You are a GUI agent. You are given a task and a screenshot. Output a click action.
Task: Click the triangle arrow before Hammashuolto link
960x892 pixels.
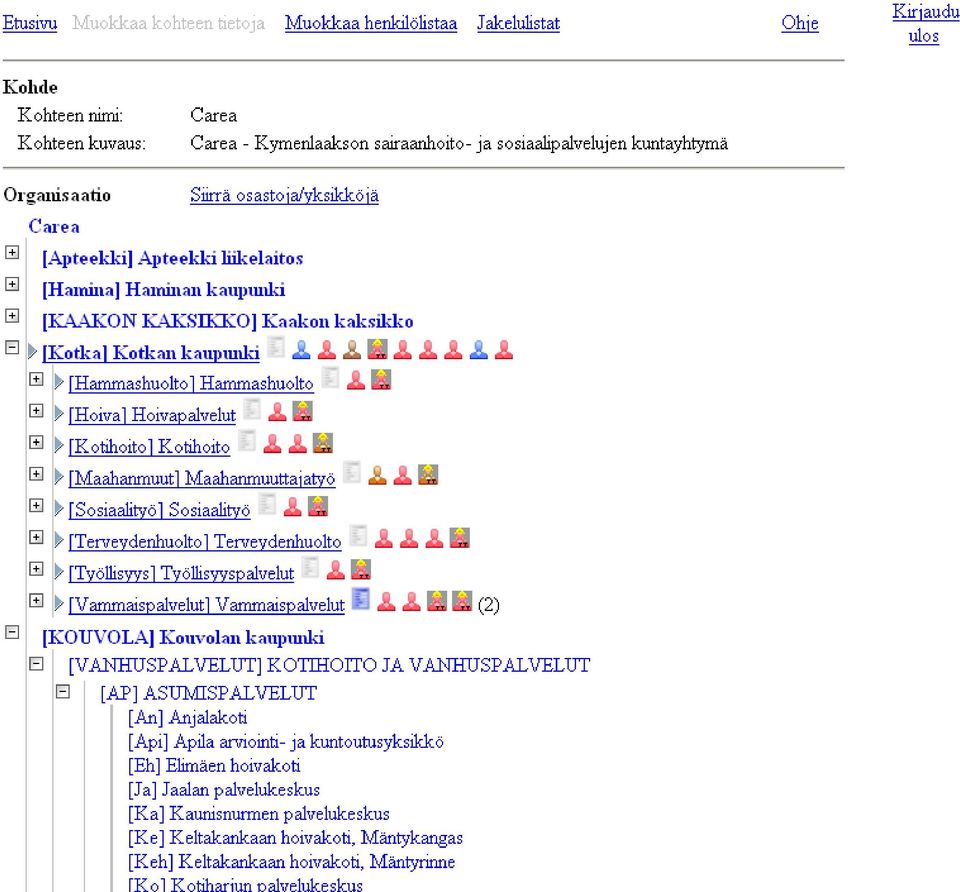59,382
